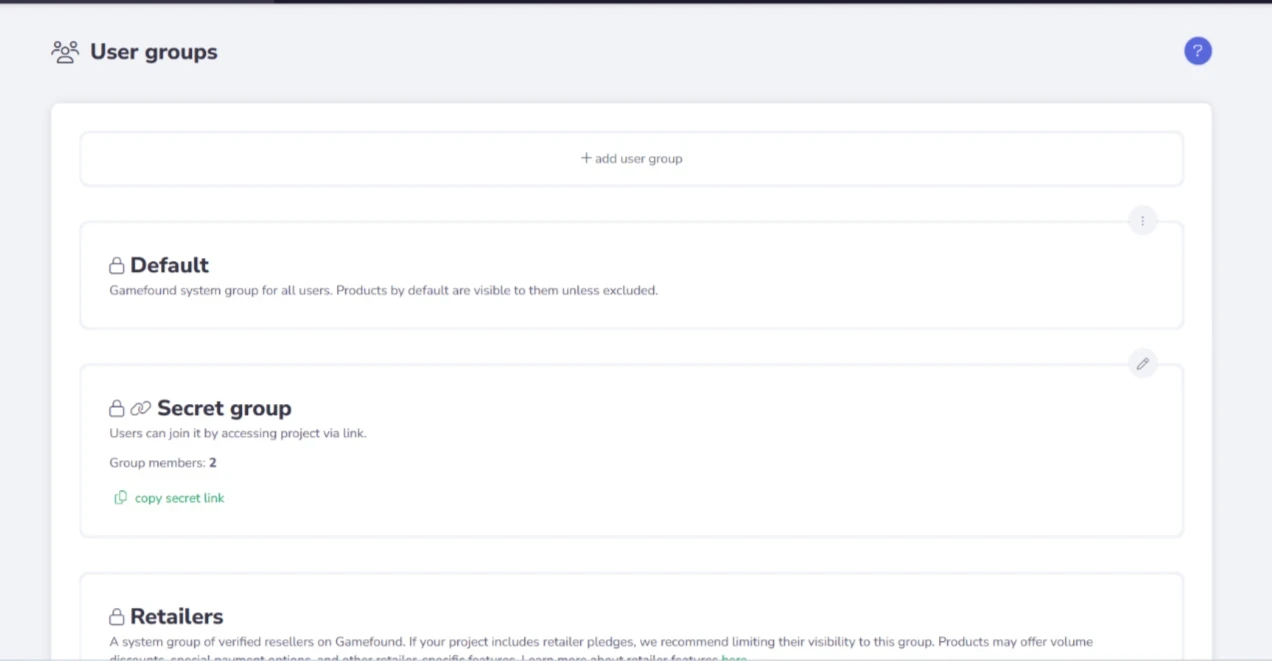Edit Secret group with pencil icon
Screen dimensions: 1272x661
[1143, 364]
